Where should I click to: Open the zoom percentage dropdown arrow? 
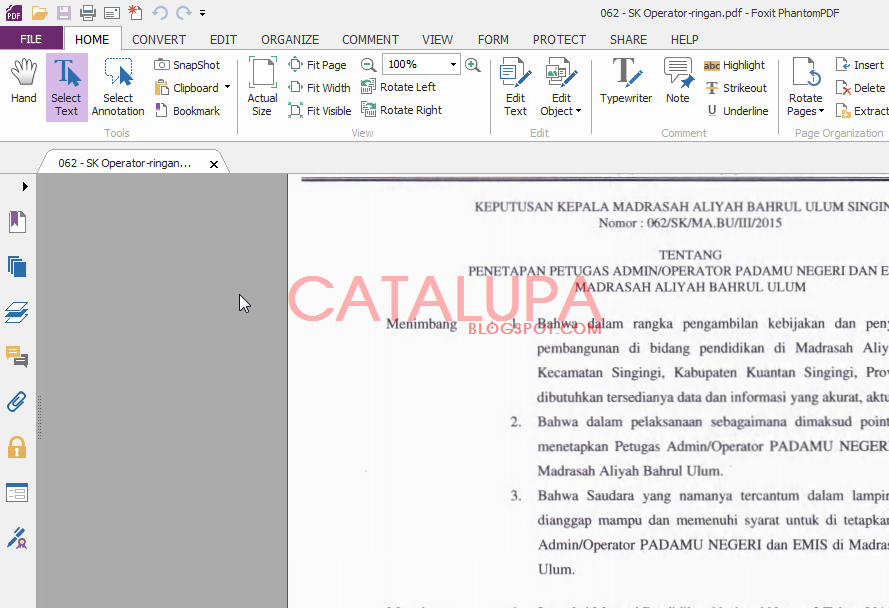tap(453, 65)
